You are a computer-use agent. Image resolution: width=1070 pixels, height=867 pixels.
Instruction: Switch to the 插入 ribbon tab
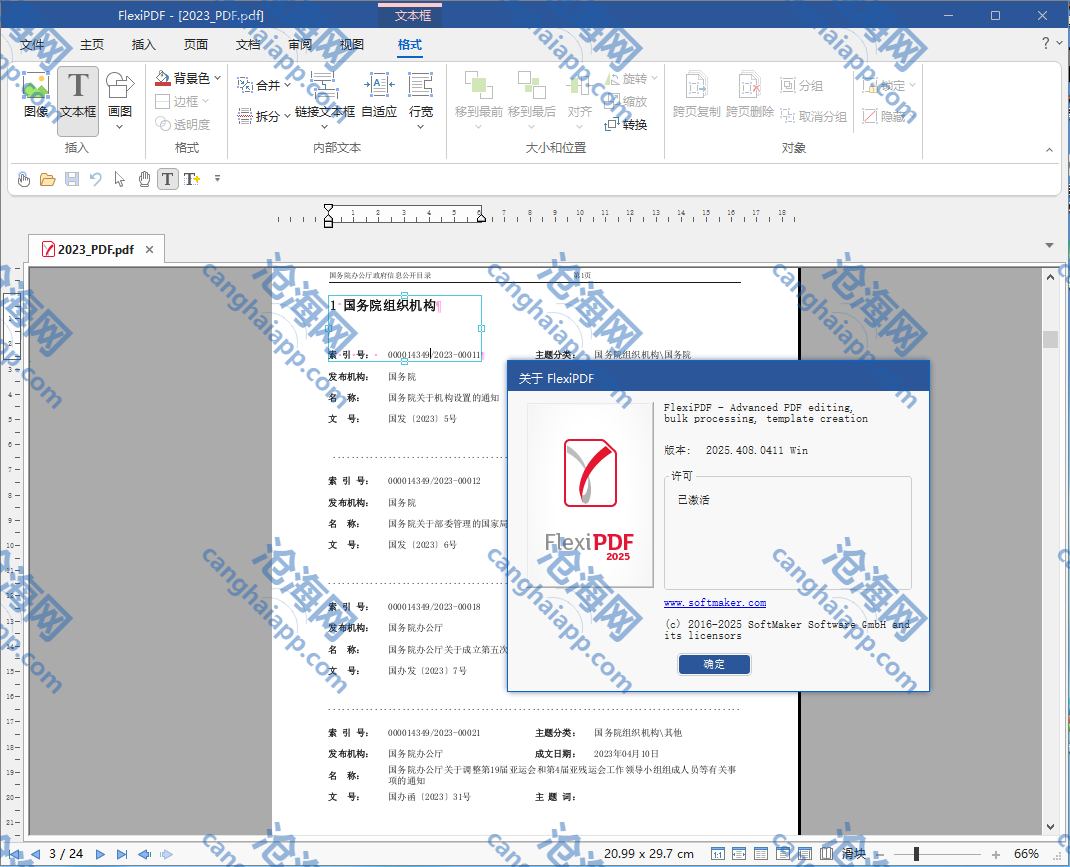144,45
